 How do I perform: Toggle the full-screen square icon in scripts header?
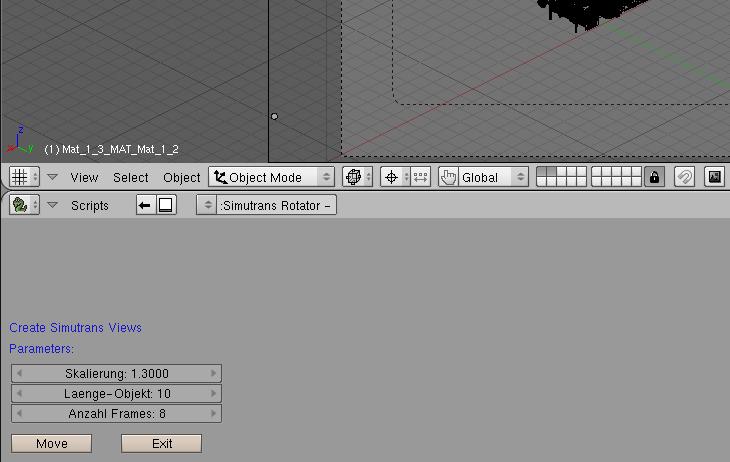tap(166, 205)
